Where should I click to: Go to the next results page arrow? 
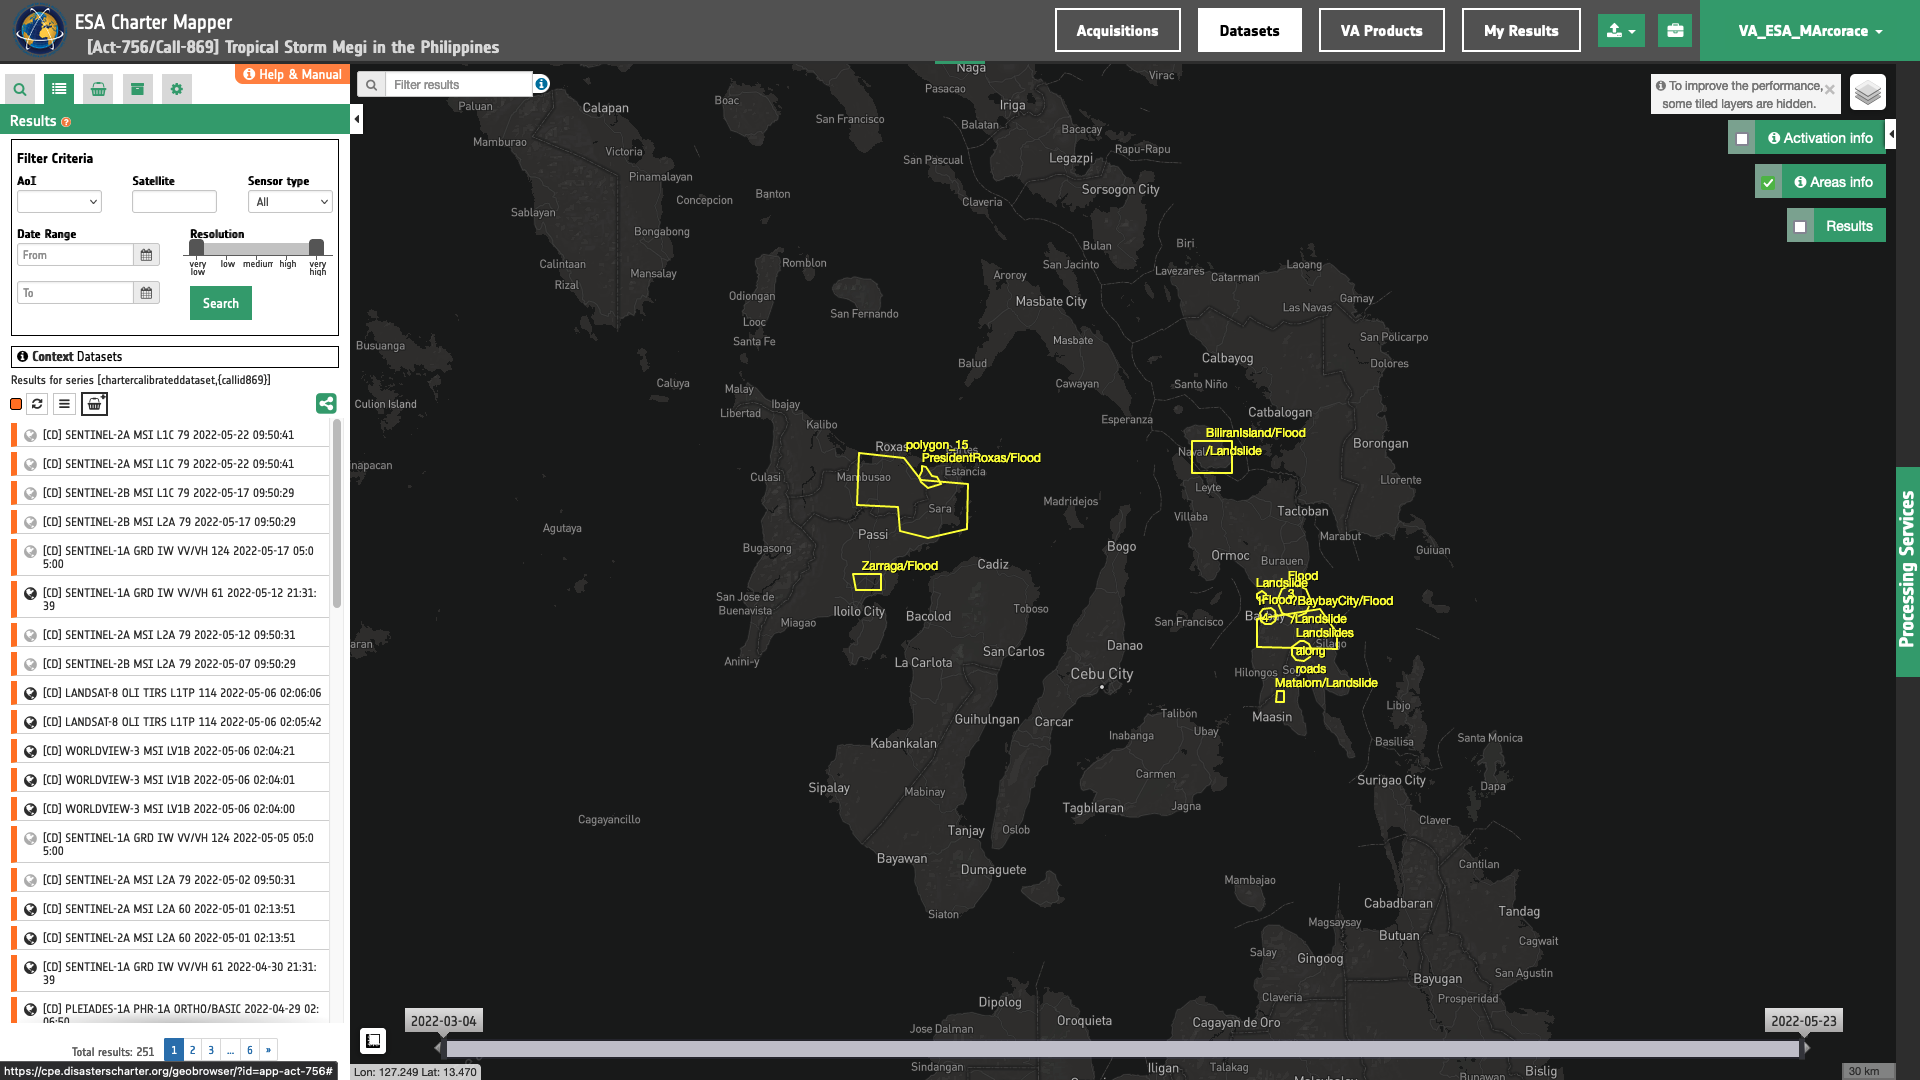pyautogui.click(x=268, y=1050)
